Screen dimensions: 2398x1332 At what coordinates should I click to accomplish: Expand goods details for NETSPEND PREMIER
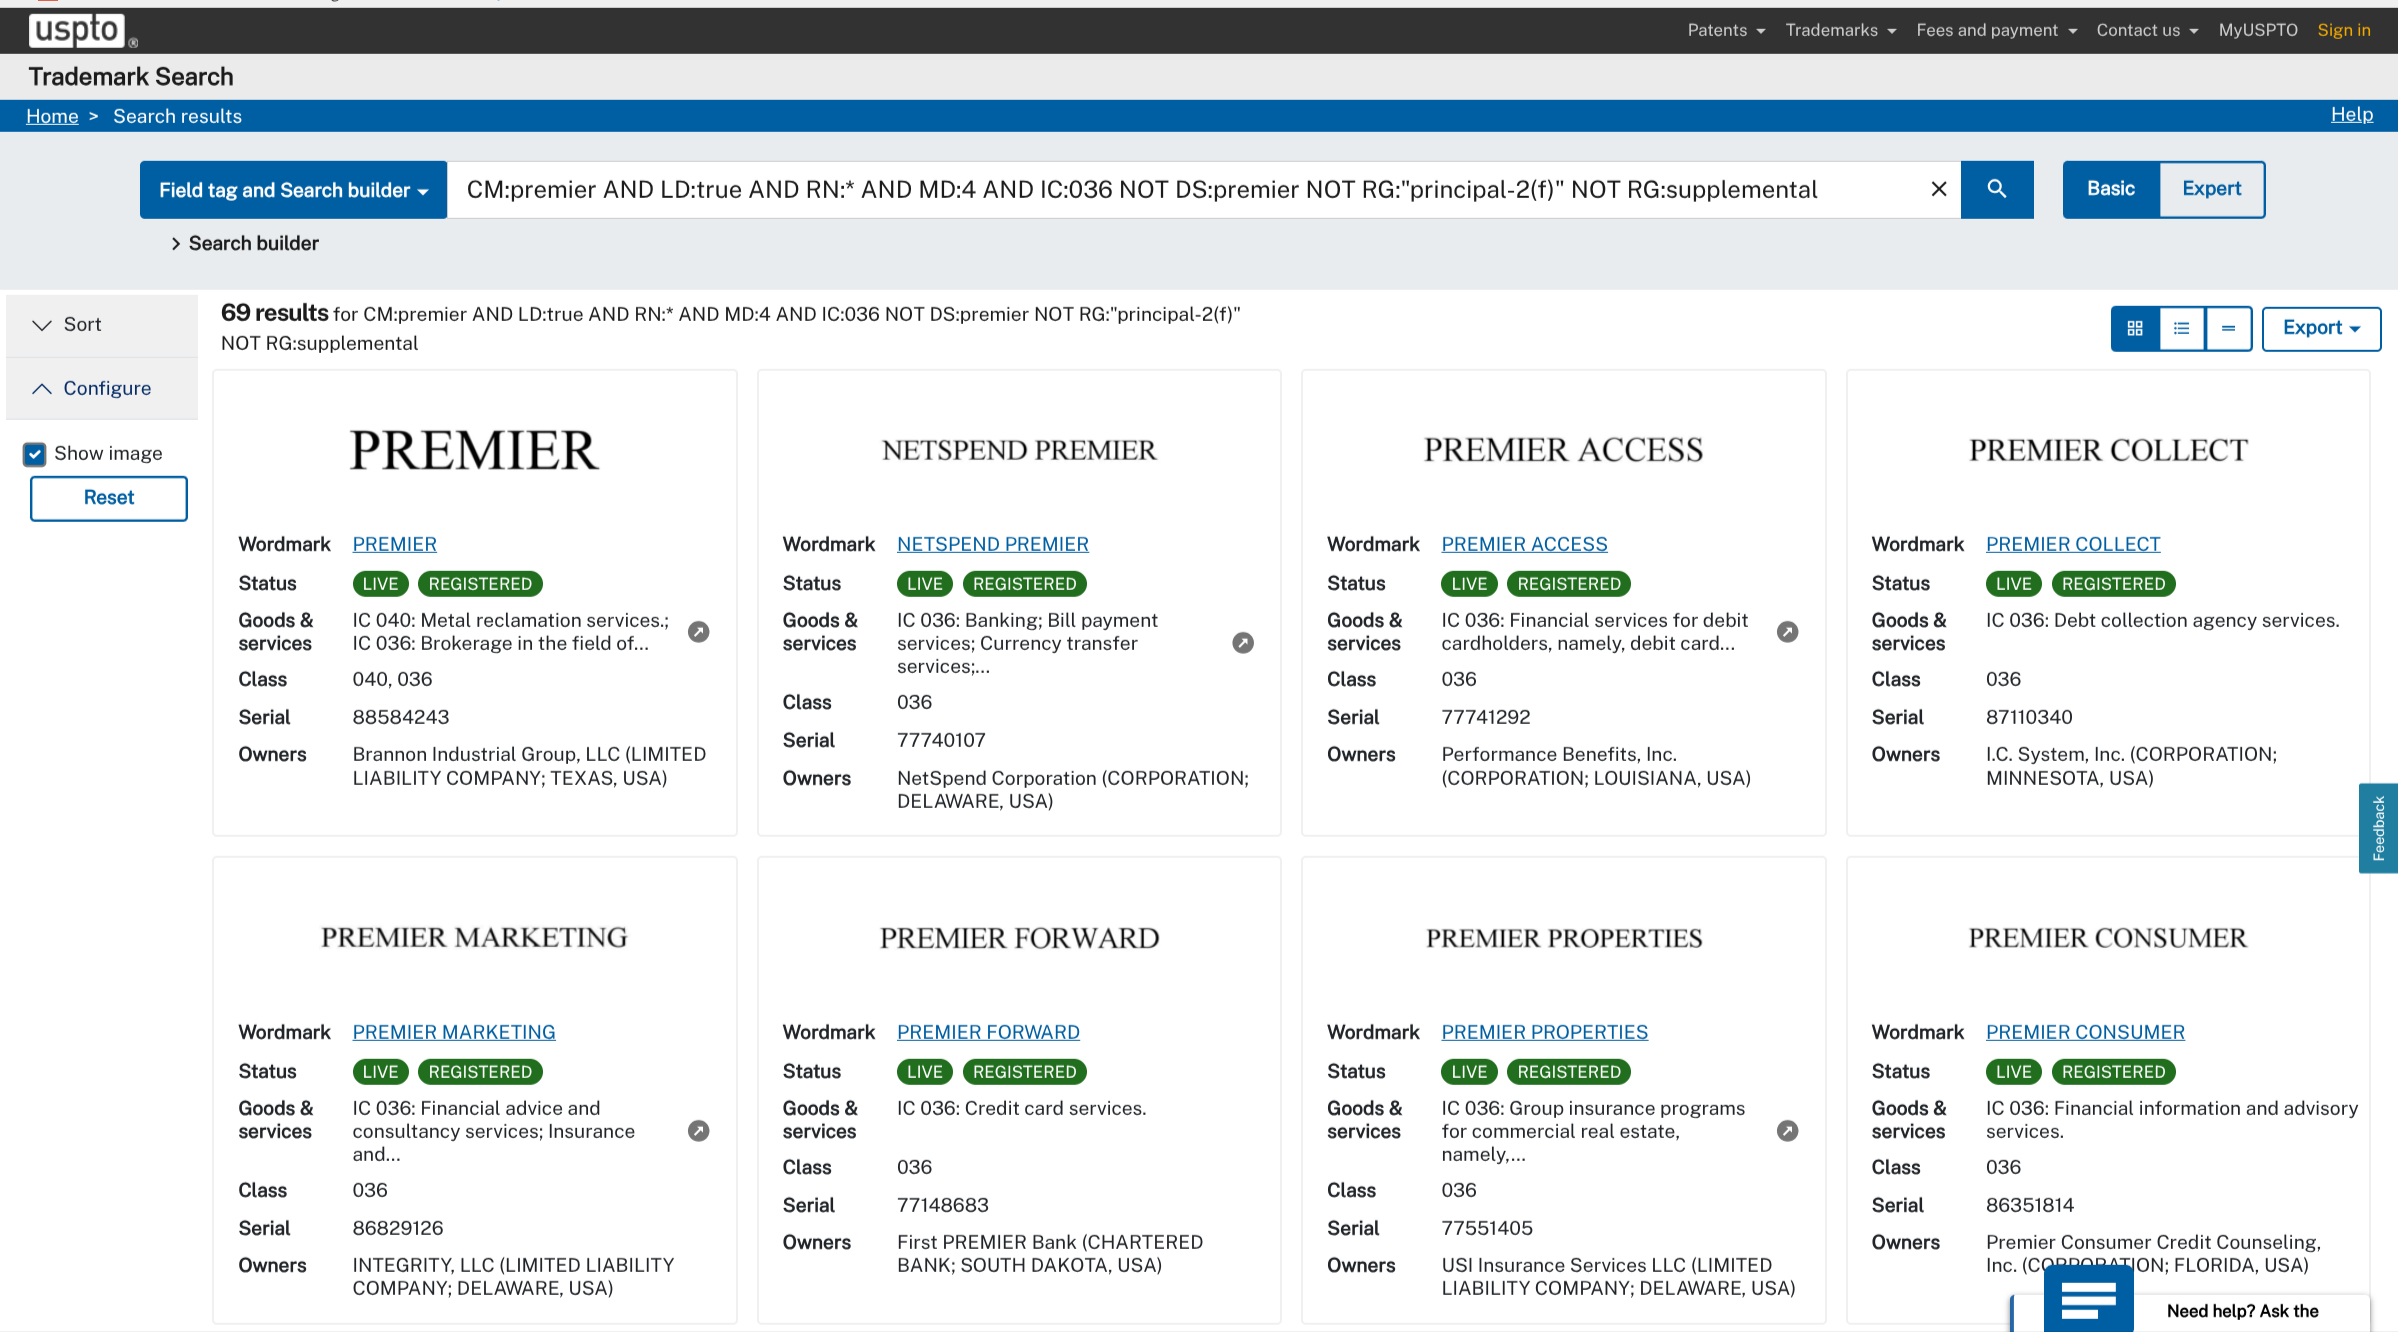1243,643
